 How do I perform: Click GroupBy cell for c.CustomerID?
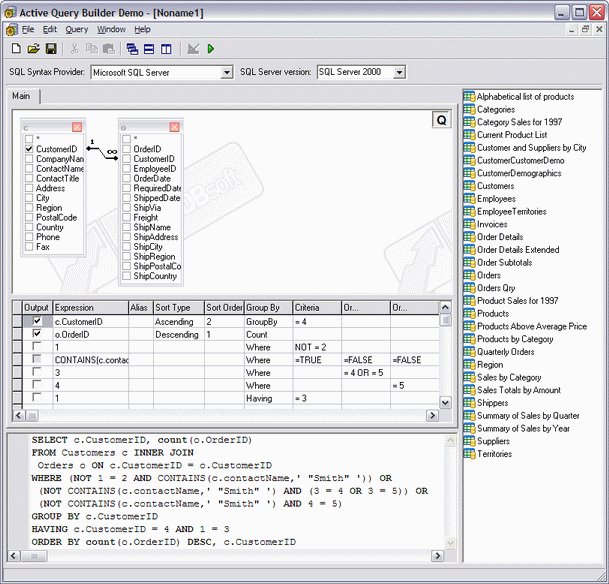click(268, 322)
